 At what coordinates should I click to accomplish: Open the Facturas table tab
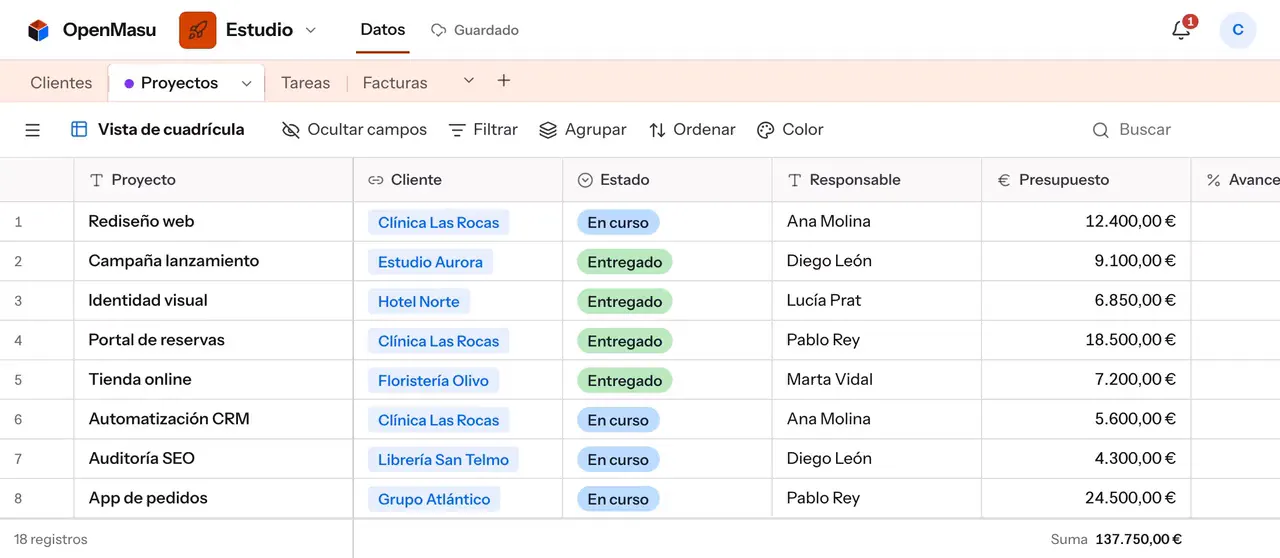point(395,83)
